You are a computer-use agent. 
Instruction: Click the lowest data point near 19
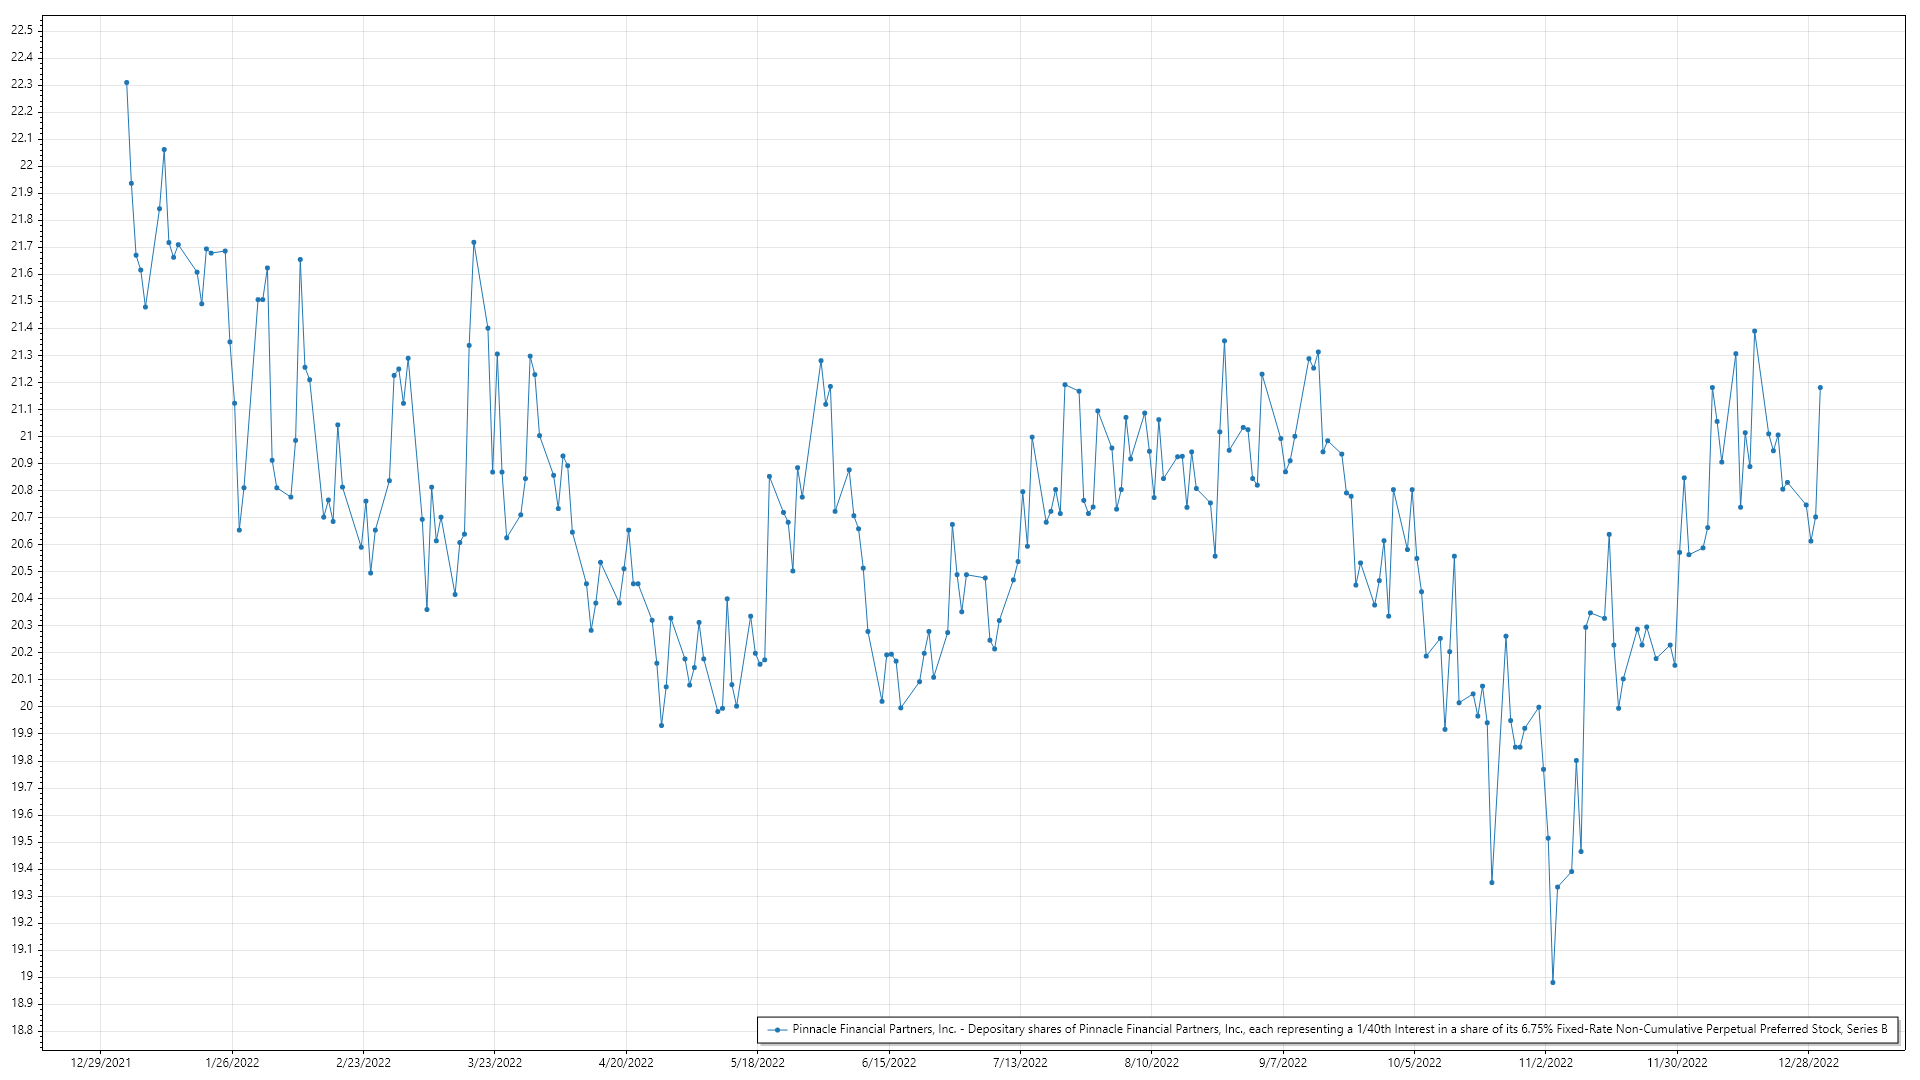[x=1552, y=983]
